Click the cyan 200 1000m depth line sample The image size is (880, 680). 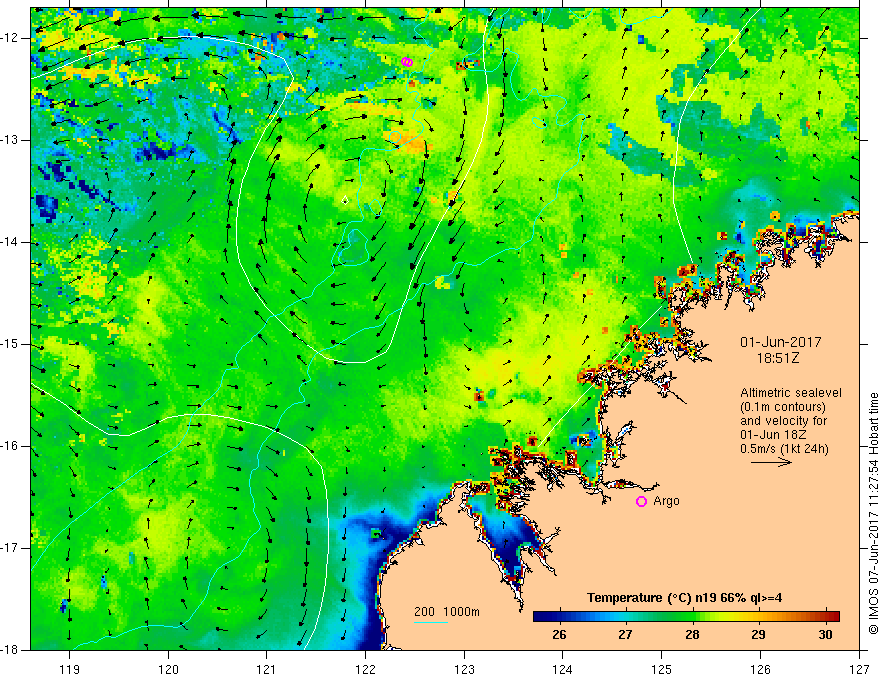click(431, 622)
